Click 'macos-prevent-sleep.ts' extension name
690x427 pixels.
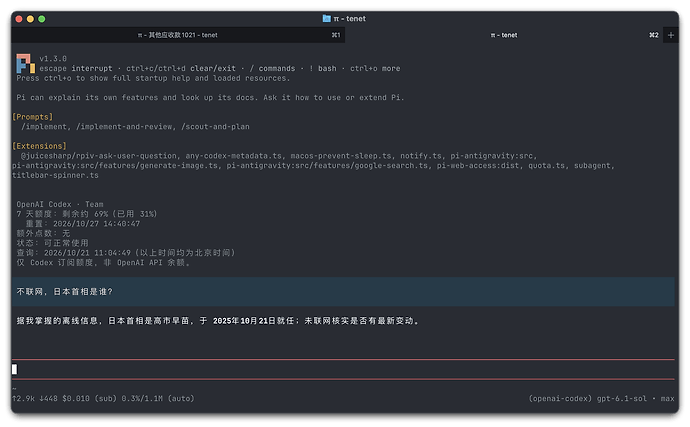click(x=341, y=156)
